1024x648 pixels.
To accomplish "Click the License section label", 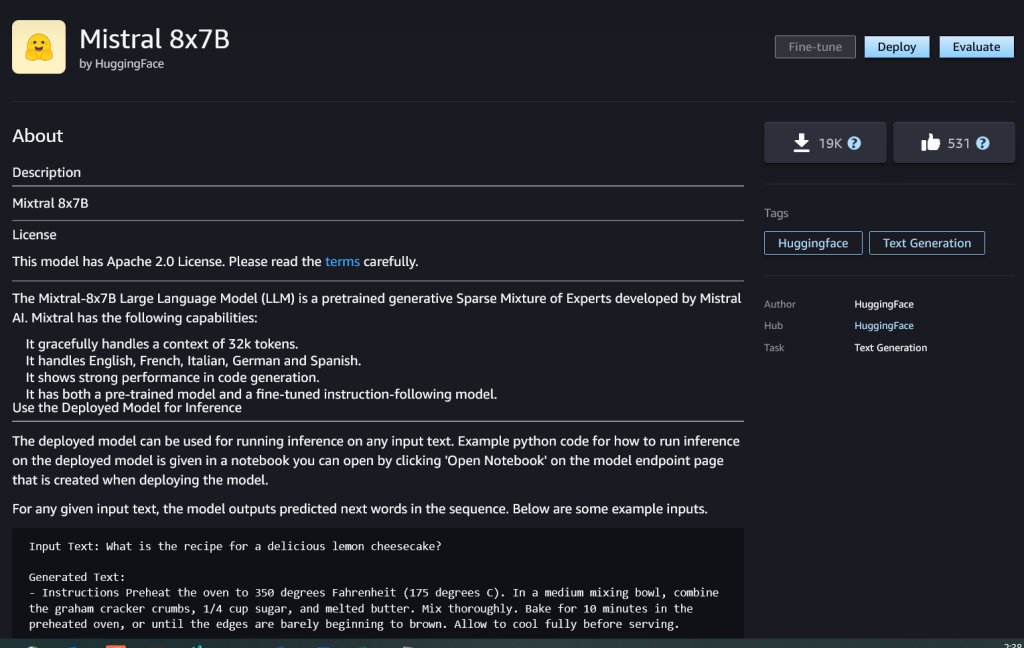I will (34, 235).
